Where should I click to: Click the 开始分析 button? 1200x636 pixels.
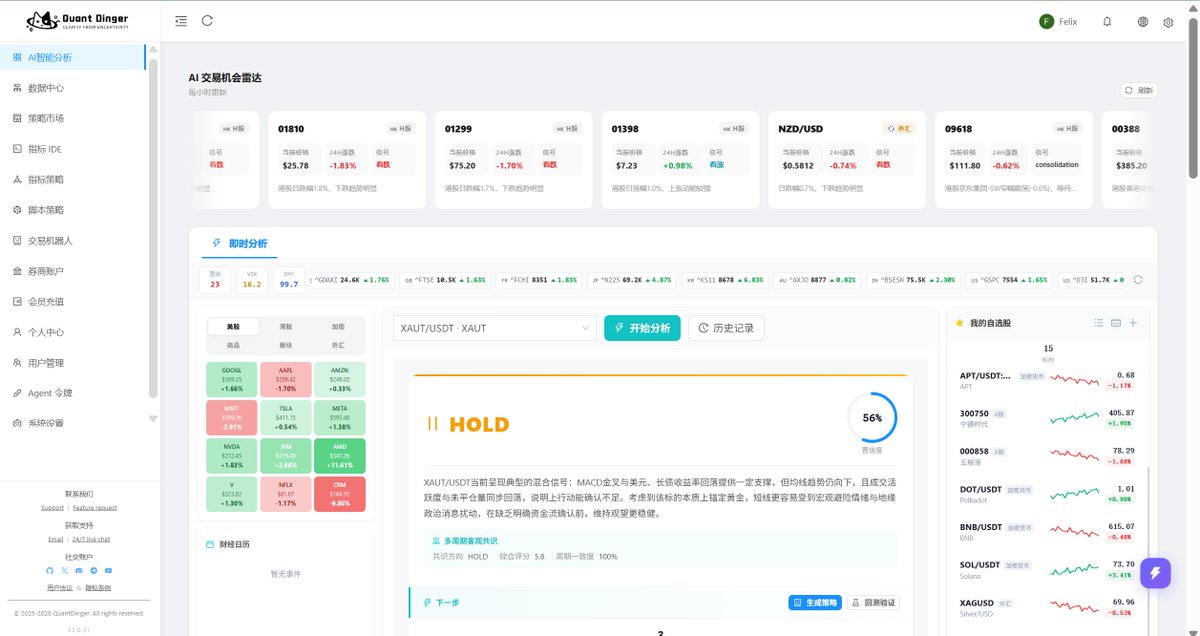point(642,328)
